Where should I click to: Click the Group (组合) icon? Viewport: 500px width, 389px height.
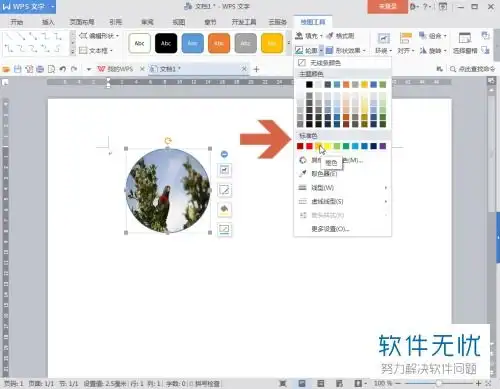423,35
